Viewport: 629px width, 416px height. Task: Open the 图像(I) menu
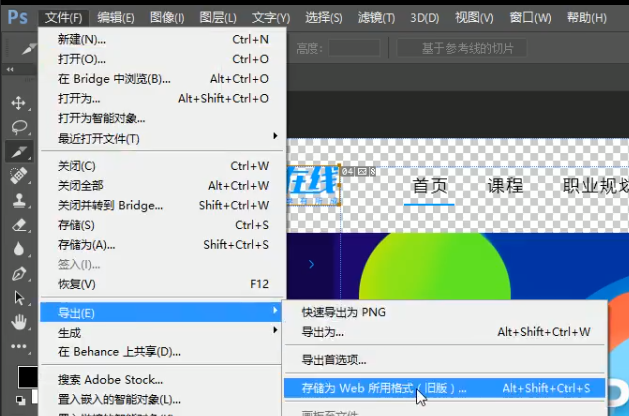(167, 18)
